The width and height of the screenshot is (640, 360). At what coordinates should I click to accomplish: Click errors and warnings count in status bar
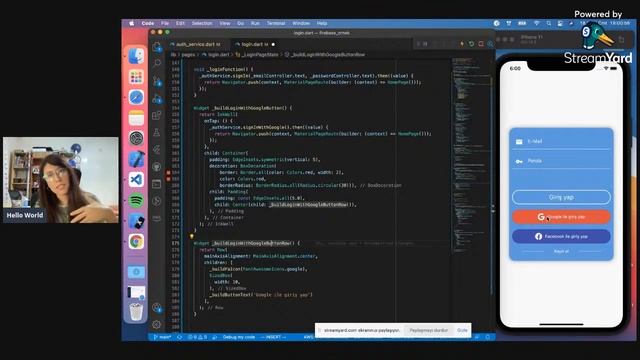point(197,337)
